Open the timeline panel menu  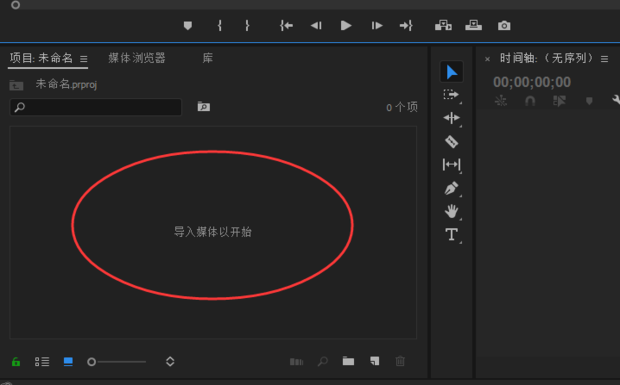(605, 59)
